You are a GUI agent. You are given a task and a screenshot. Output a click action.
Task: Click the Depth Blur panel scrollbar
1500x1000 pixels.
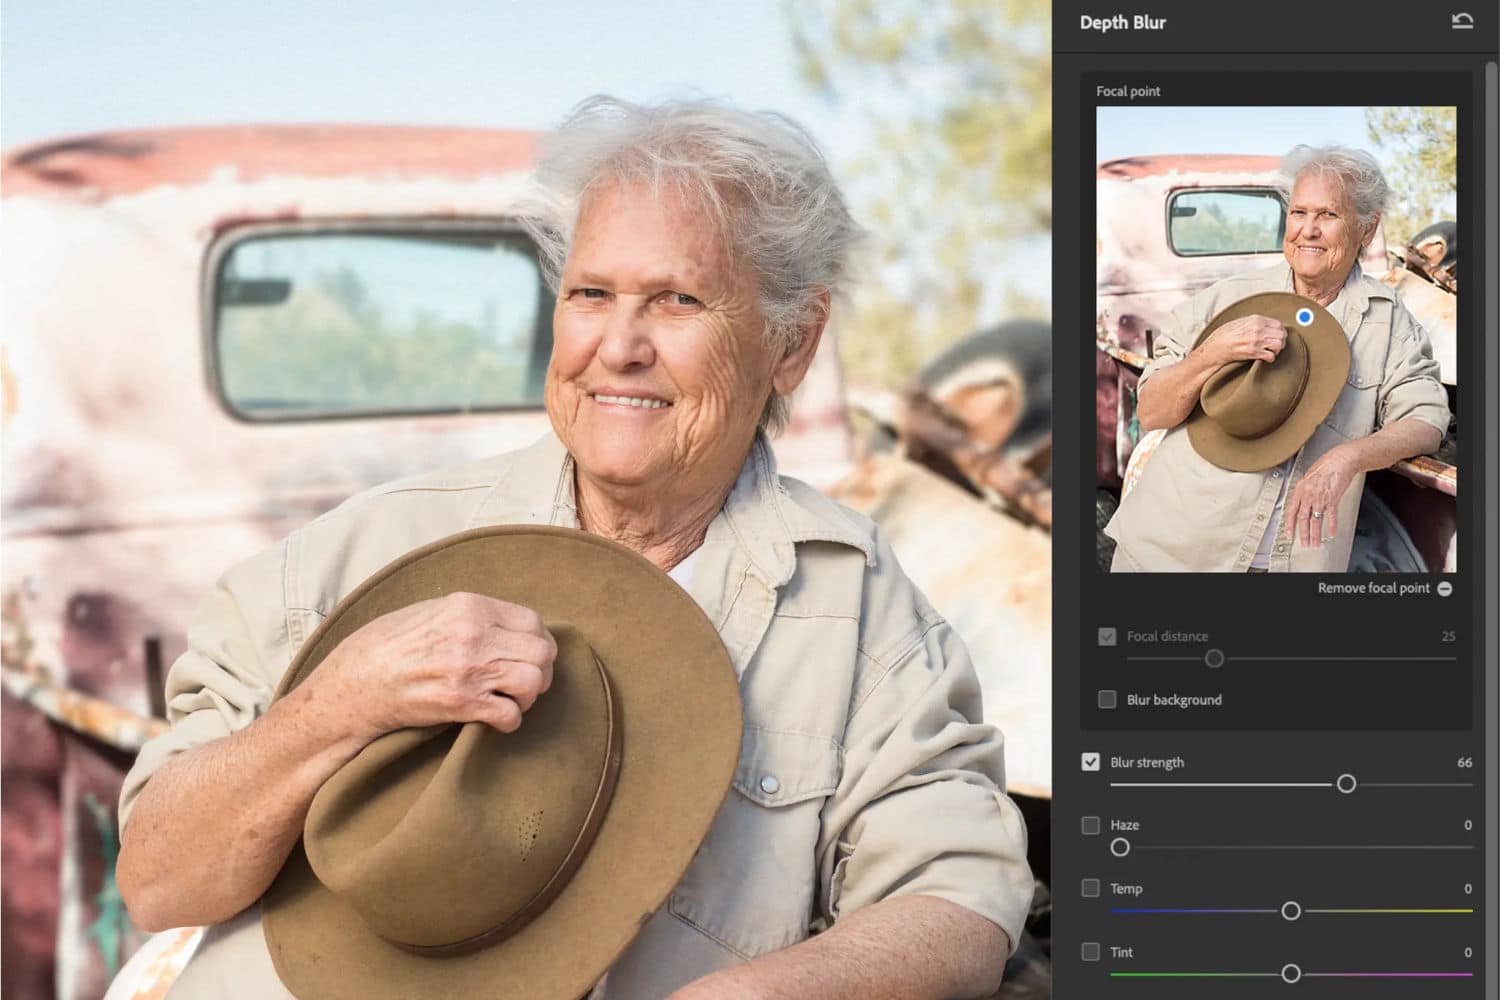coord(1491,400)
